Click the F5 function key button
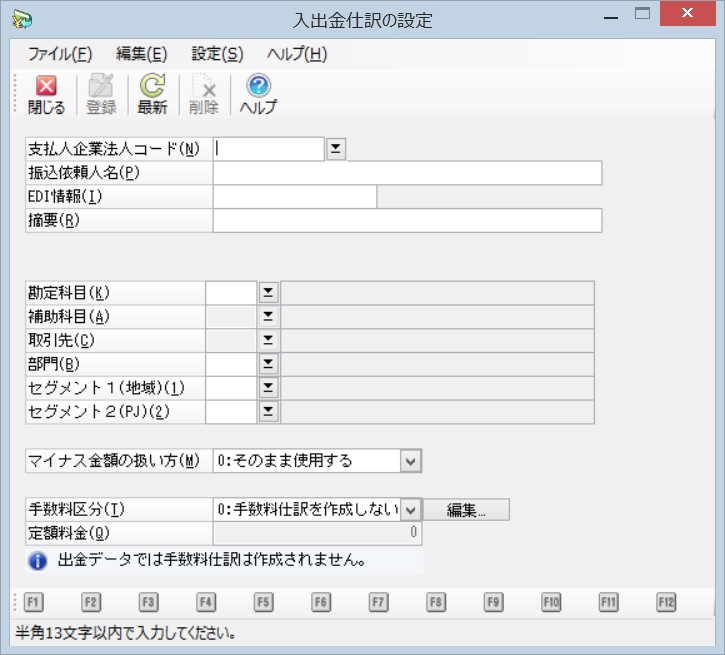Screen dimensions: 725x655 pyautogui.click(x=263, y=602)
